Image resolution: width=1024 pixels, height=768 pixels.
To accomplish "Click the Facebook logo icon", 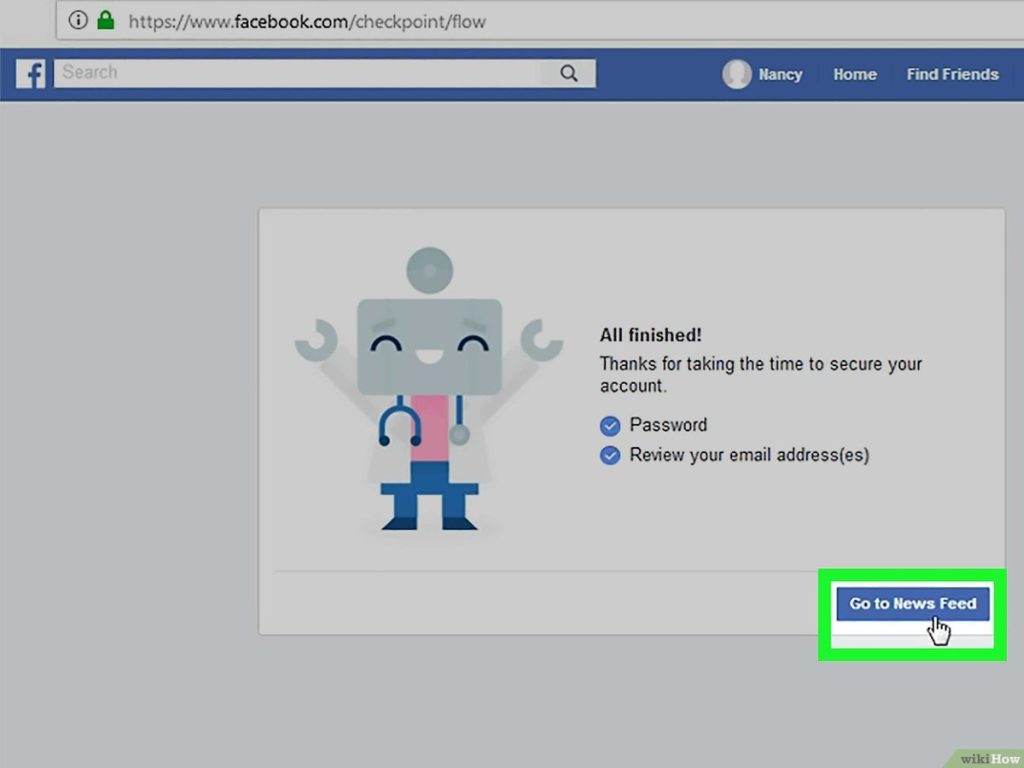I will [31, 74].
